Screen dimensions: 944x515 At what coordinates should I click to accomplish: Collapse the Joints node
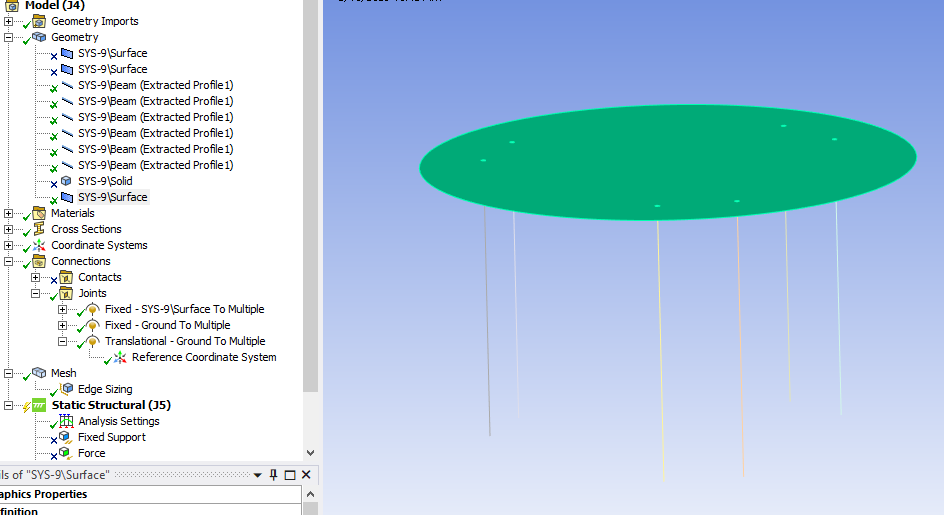point(36,293)
